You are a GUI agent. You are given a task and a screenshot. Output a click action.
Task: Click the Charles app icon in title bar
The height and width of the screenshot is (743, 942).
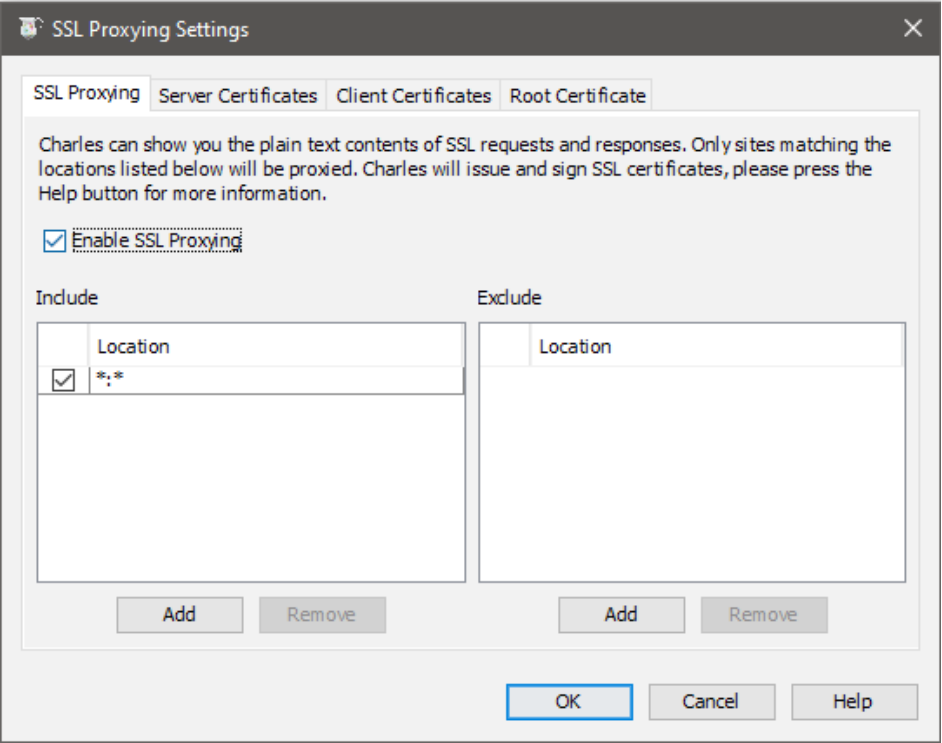(31, 28)
